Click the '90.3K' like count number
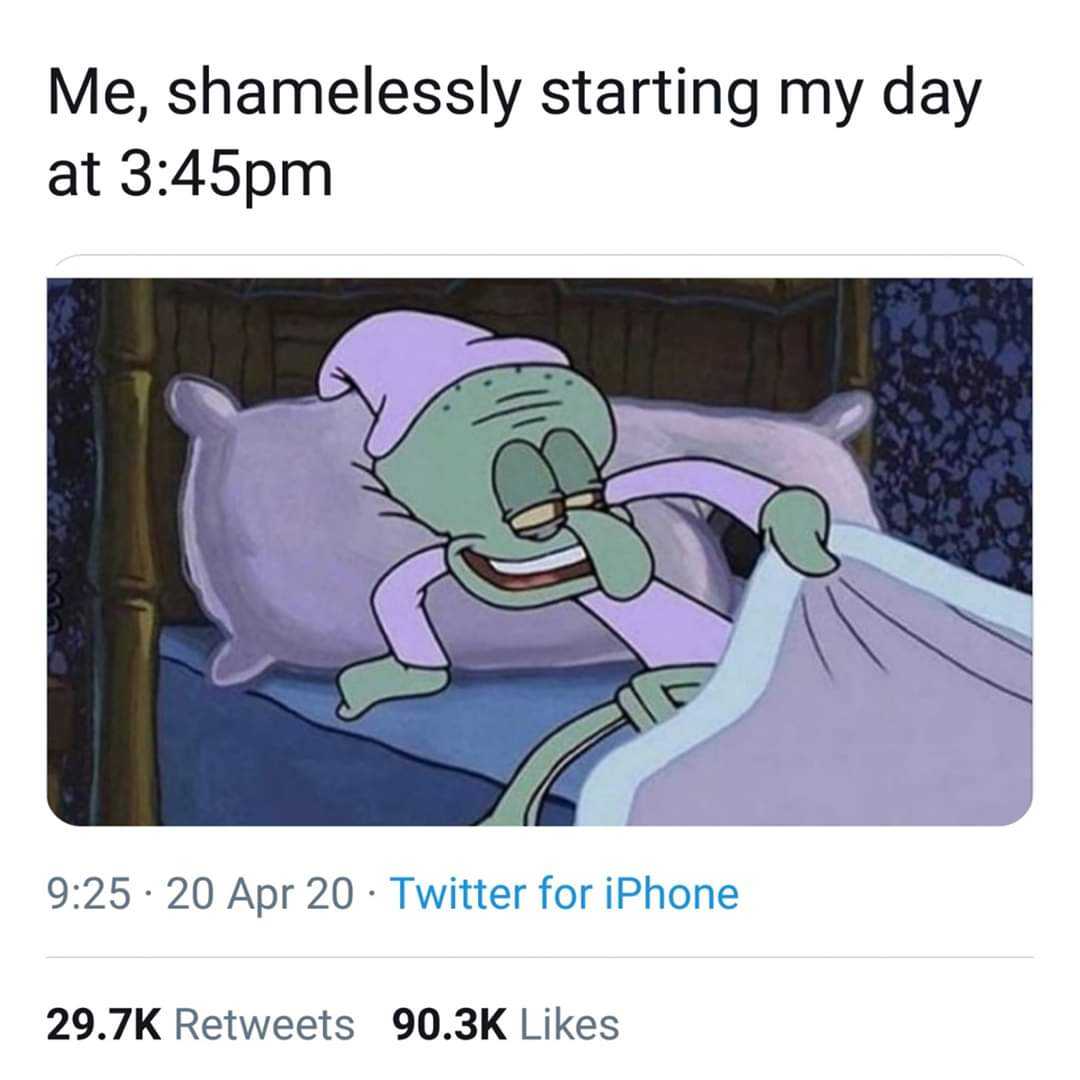This screenshot has width=1080, height=1080. (x=449, y=1024)
